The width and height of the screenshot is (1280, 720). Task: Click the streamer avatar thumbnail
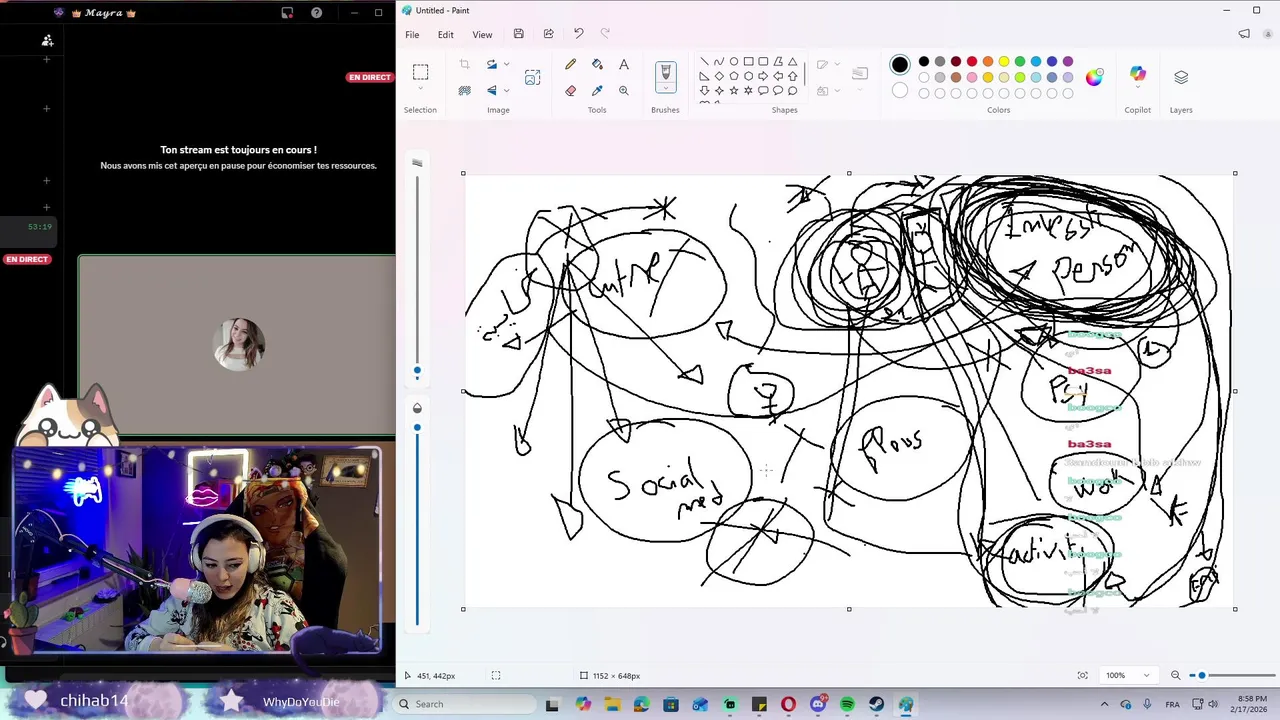pos(239,344)
